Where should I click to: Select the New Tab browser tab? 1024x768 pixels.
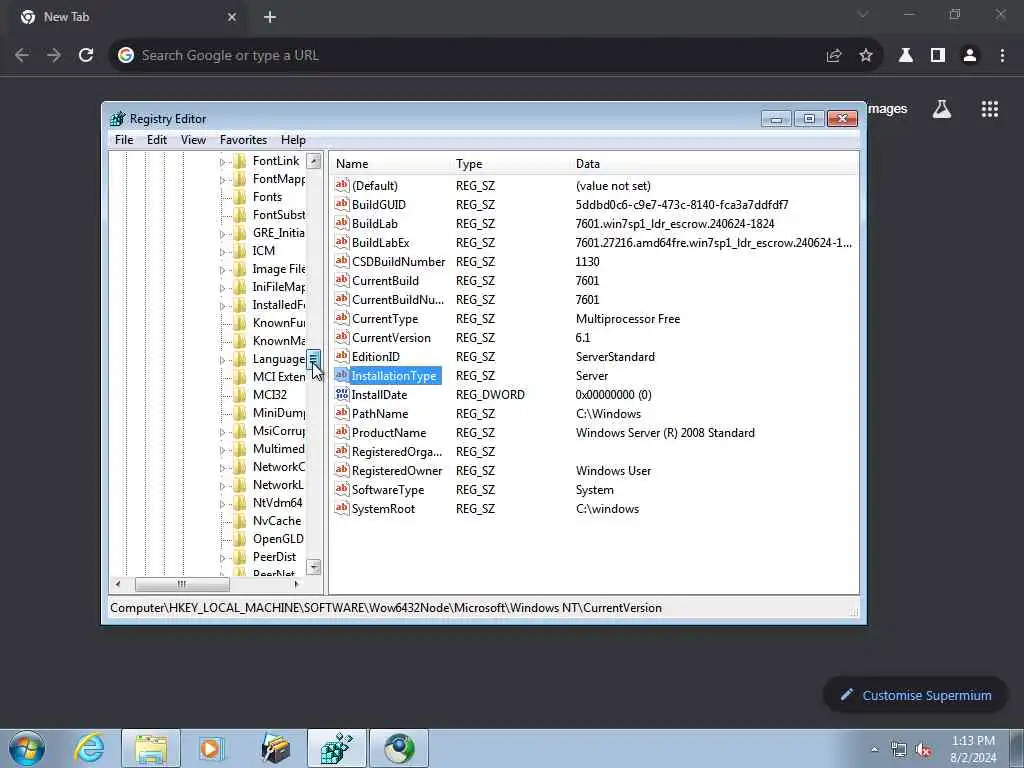[129, 17]
